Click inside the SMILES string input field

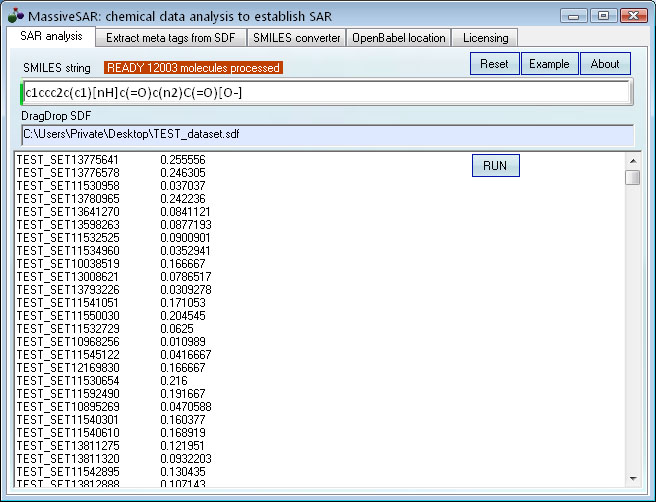[x=325, y=93]
